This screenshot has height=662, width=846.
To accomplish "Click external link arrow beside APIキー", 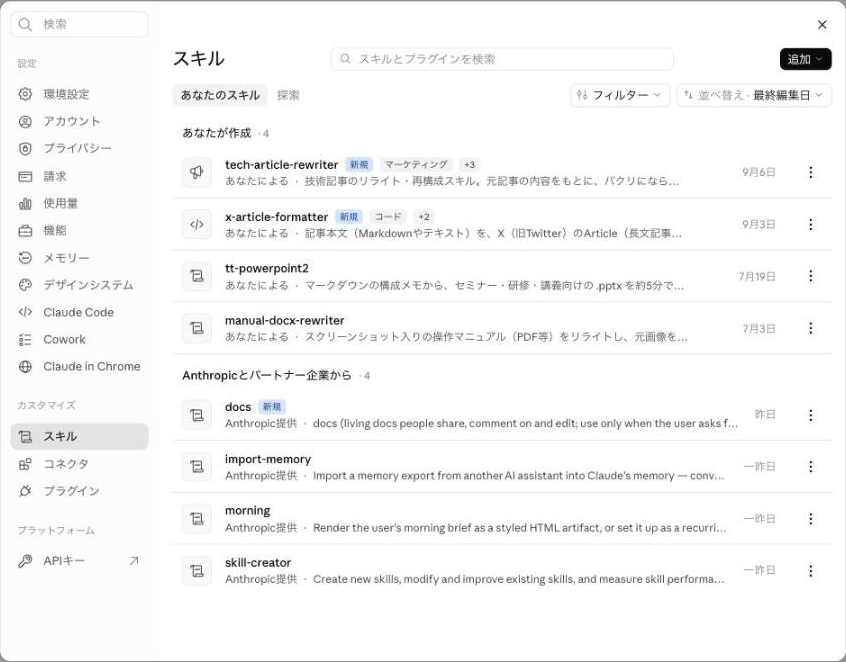I will [134, 561].
